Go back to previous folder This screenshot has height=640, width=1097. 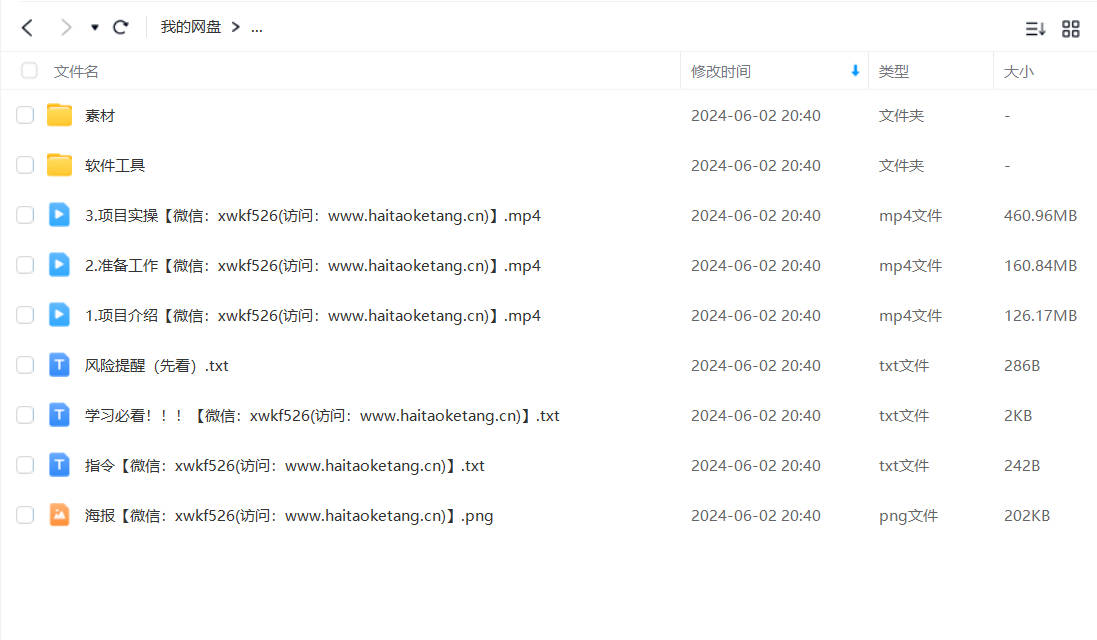coord(27,27)
